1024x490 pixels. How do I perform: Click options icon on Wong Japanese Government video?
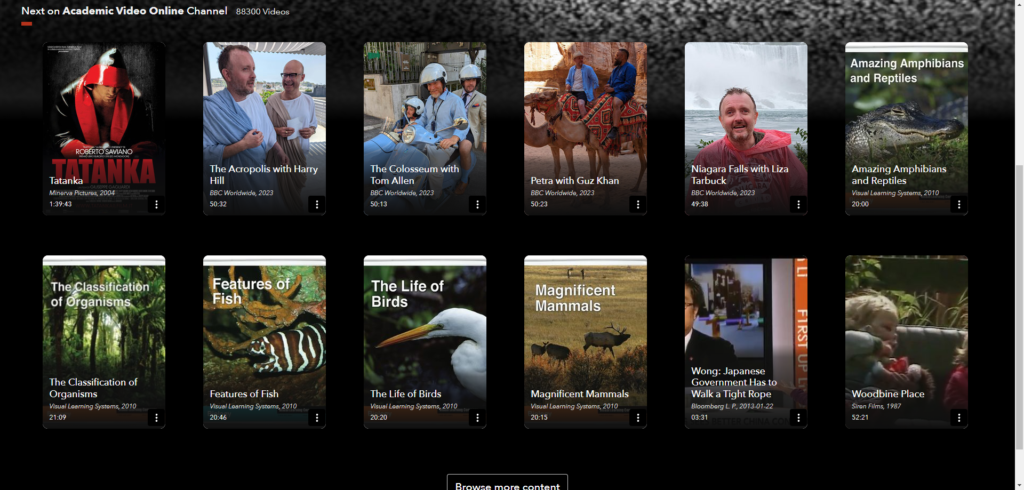tap(798, 418)
